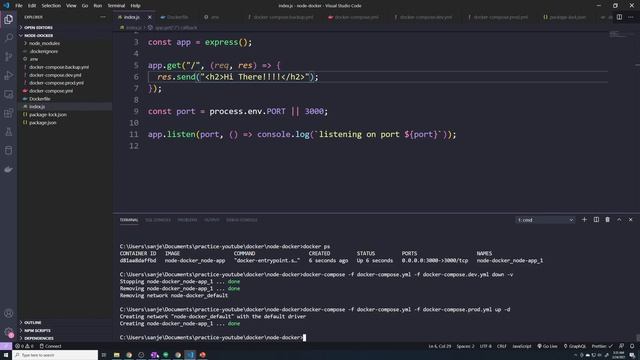
Task: Open the Accounts icon in activity bar
Action: (8, 313)
